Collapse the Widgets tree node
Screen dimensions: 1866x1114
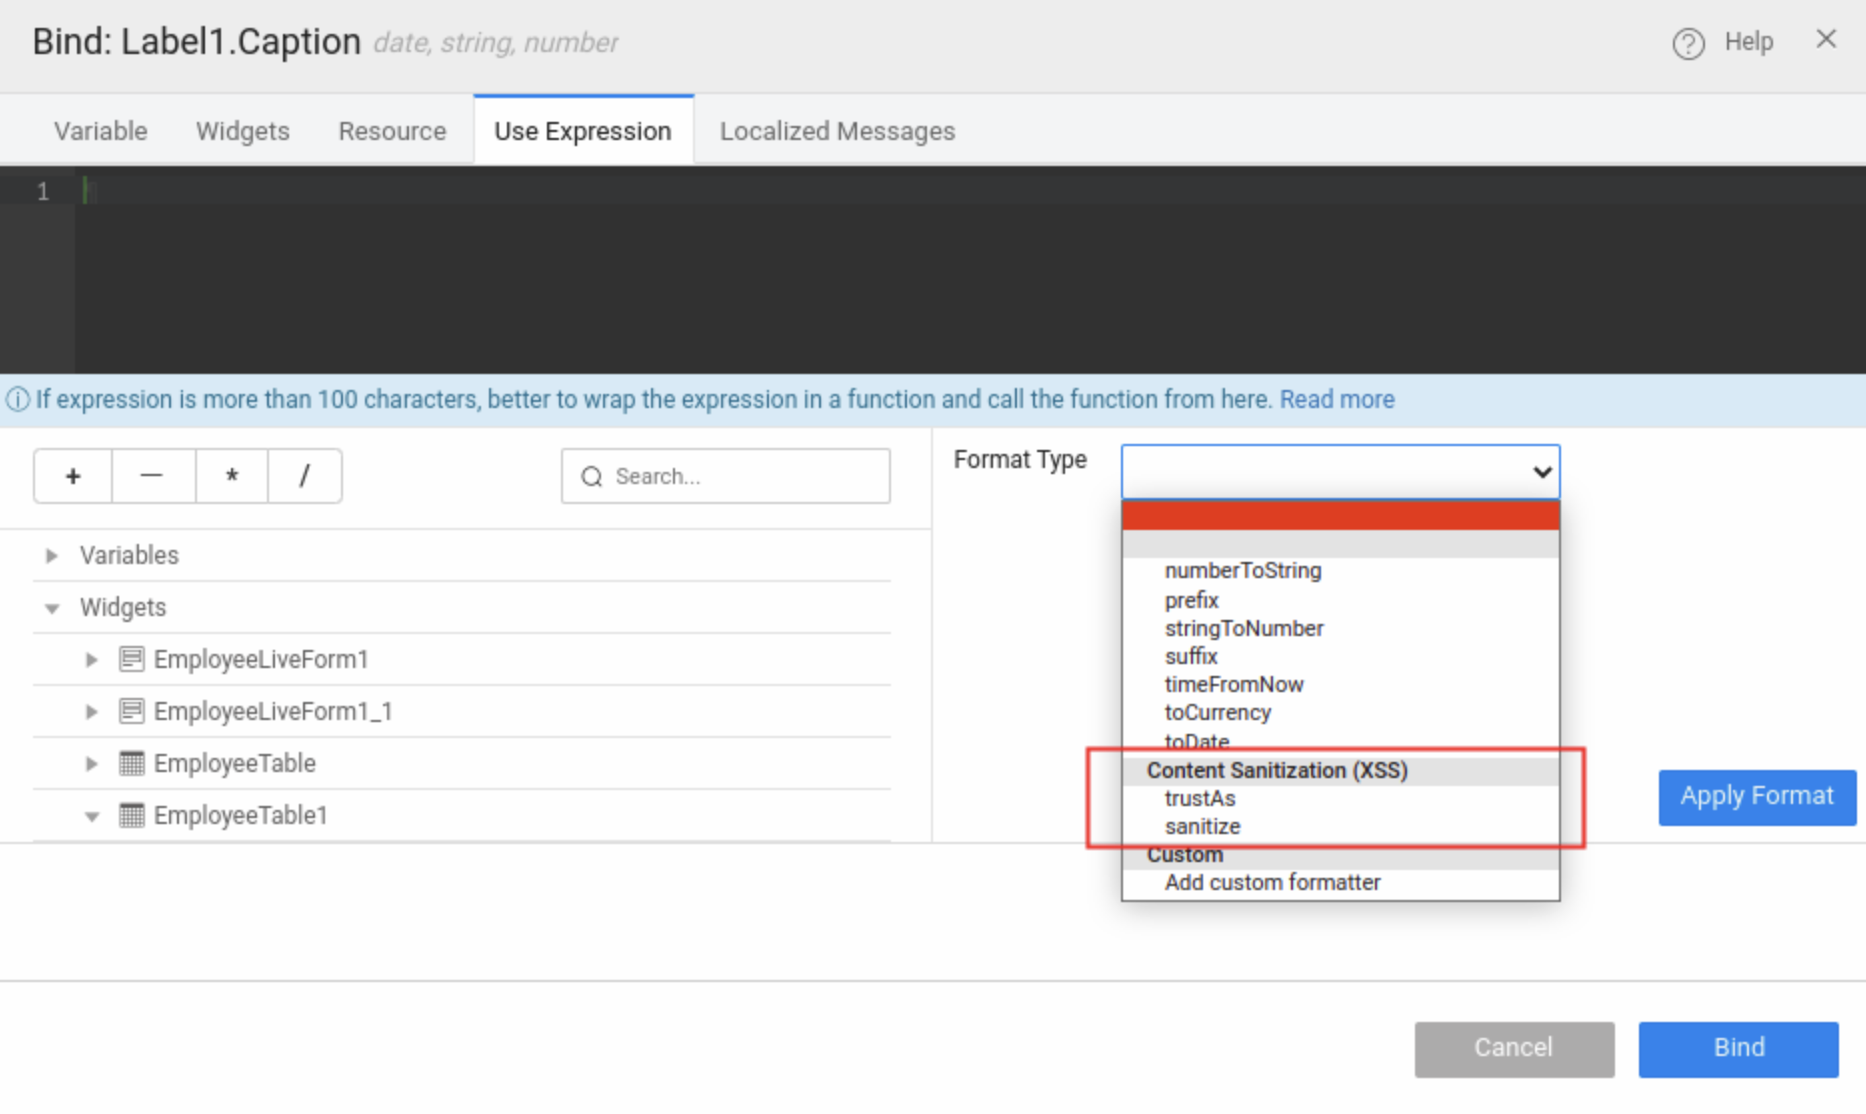(51, 607)
